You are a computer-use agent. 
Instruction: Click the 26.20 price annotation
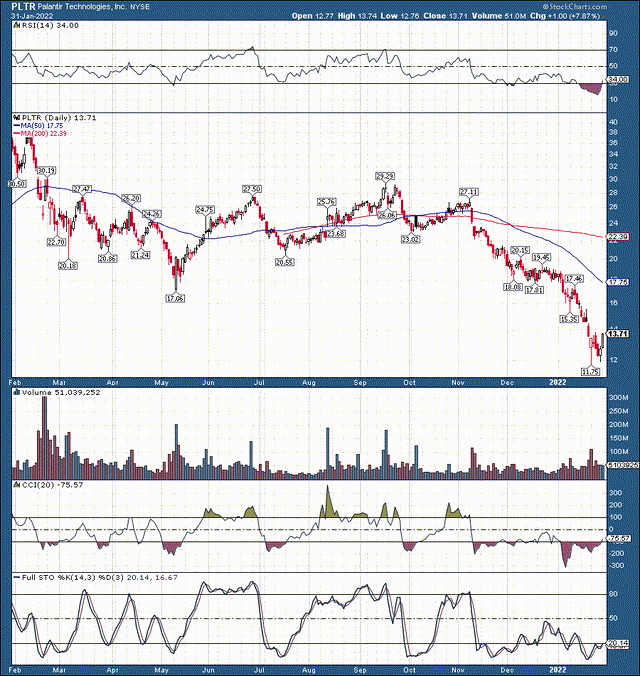tap(131, 198)
